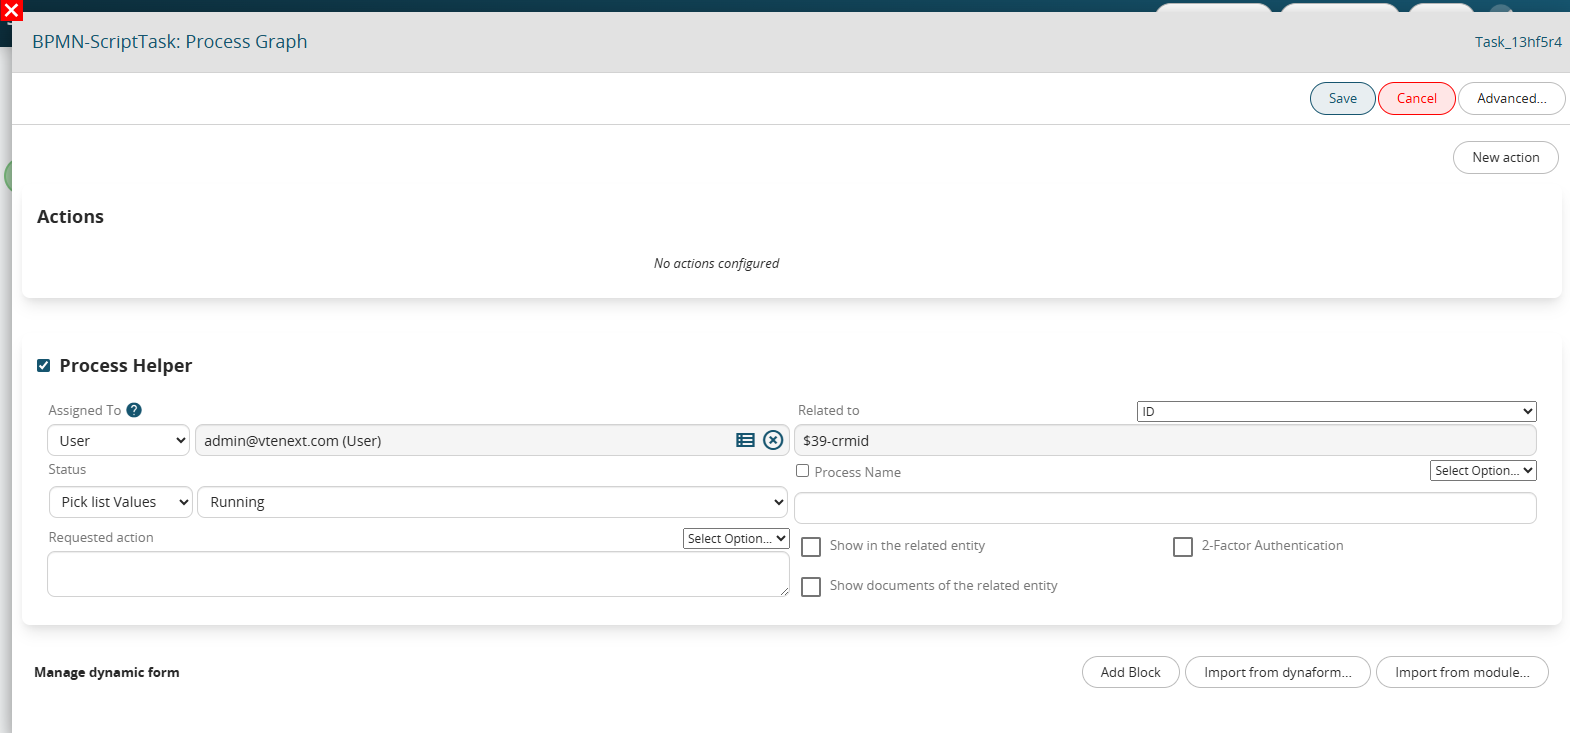
Task: Check Show documents of the related entity
Action: 811,587
